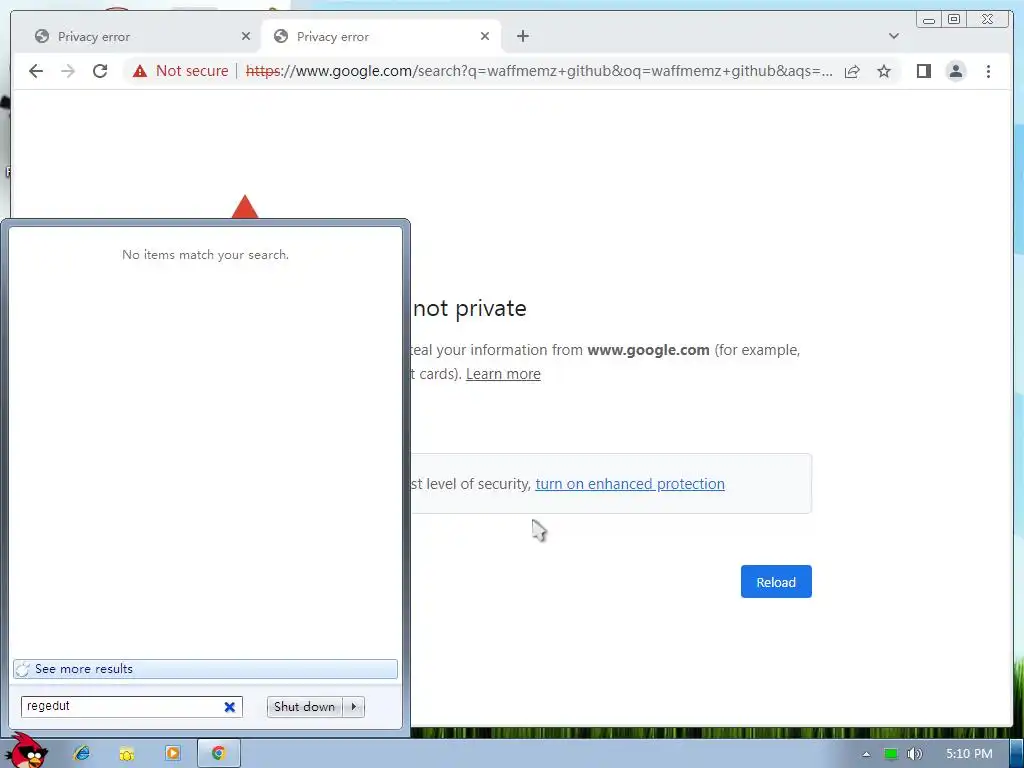Open the volume control tray icon
Image resolution: width=1024 pixels, height=768 pixels.
(x=914, y=754)
